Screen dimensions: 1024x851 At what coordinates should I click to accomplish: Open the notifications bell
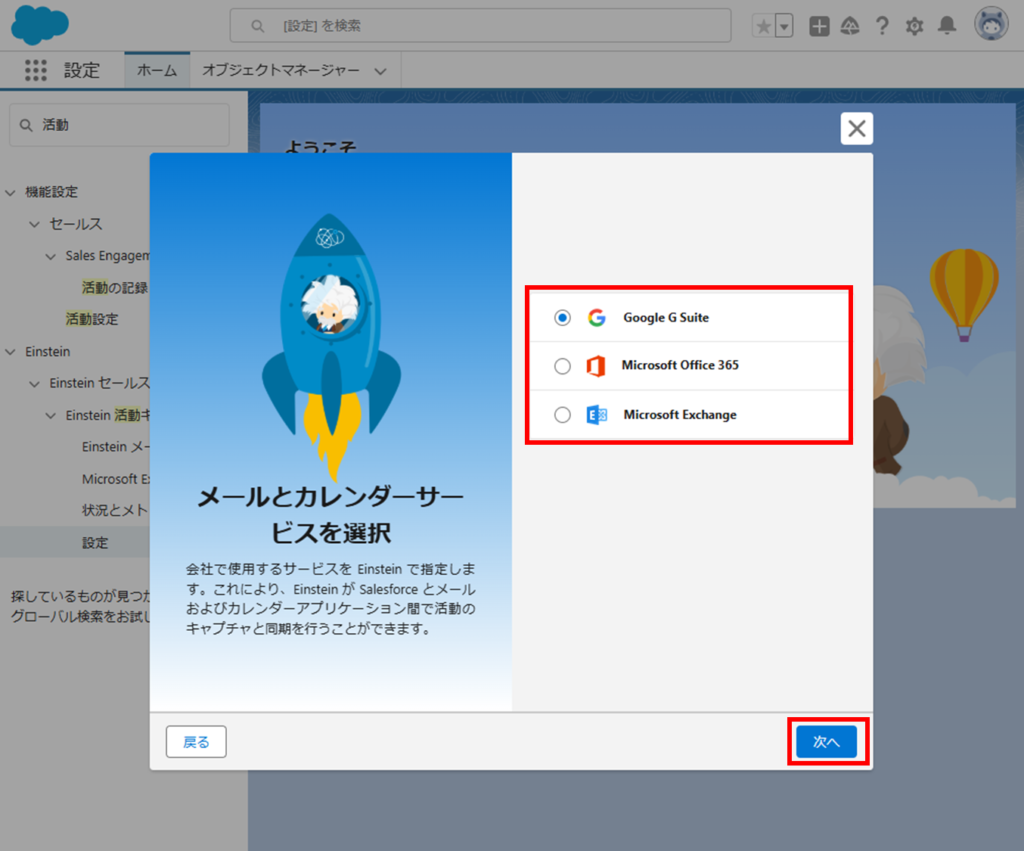(x=947, y=25)
